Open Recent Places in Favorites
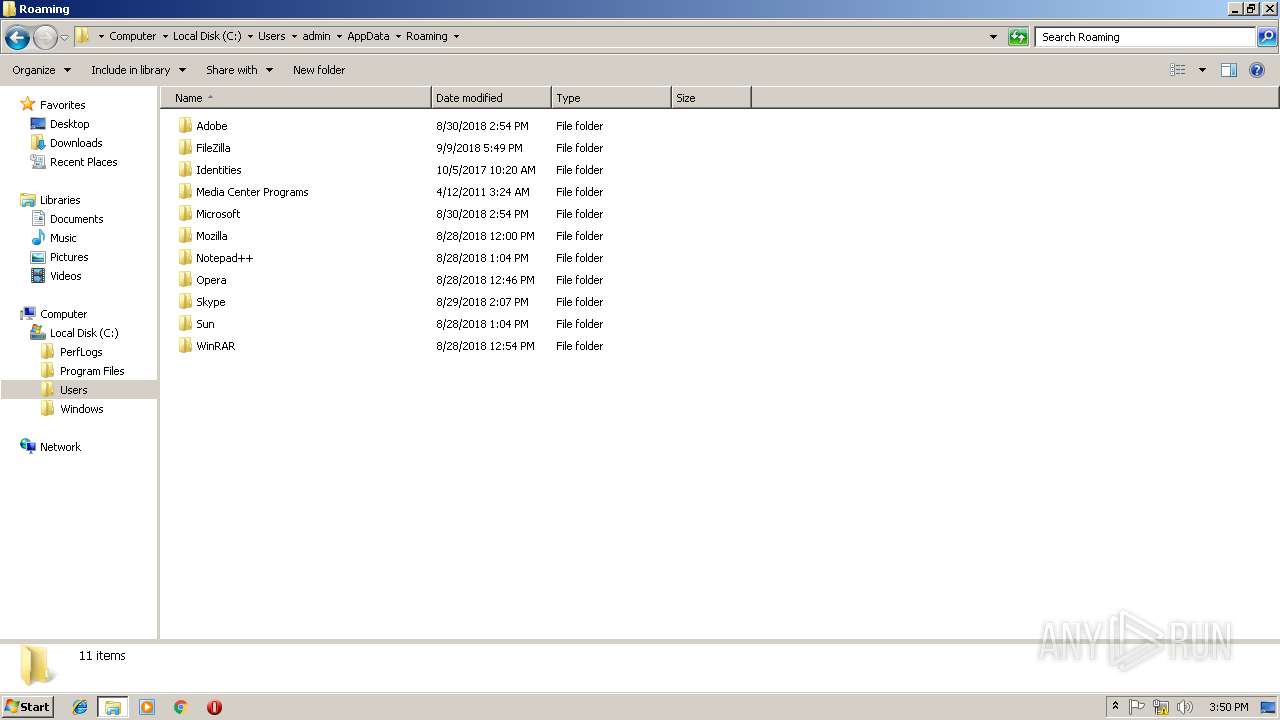The image size is (1280, 720). 84,162
